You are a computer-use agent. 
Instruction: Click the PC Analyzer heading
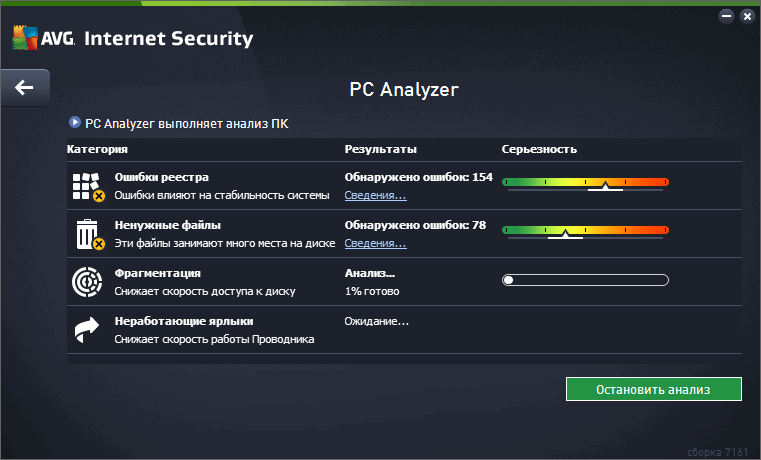point(404,89)
